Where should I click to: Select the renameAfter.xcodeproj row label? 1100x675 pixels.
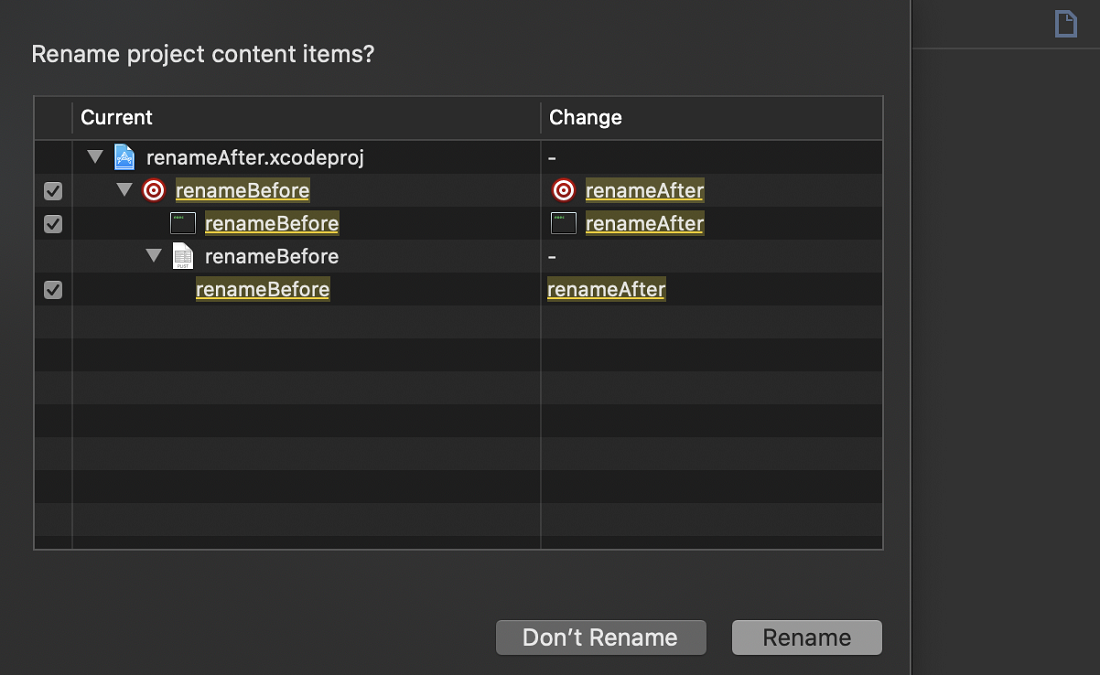[x=255, y=158]
